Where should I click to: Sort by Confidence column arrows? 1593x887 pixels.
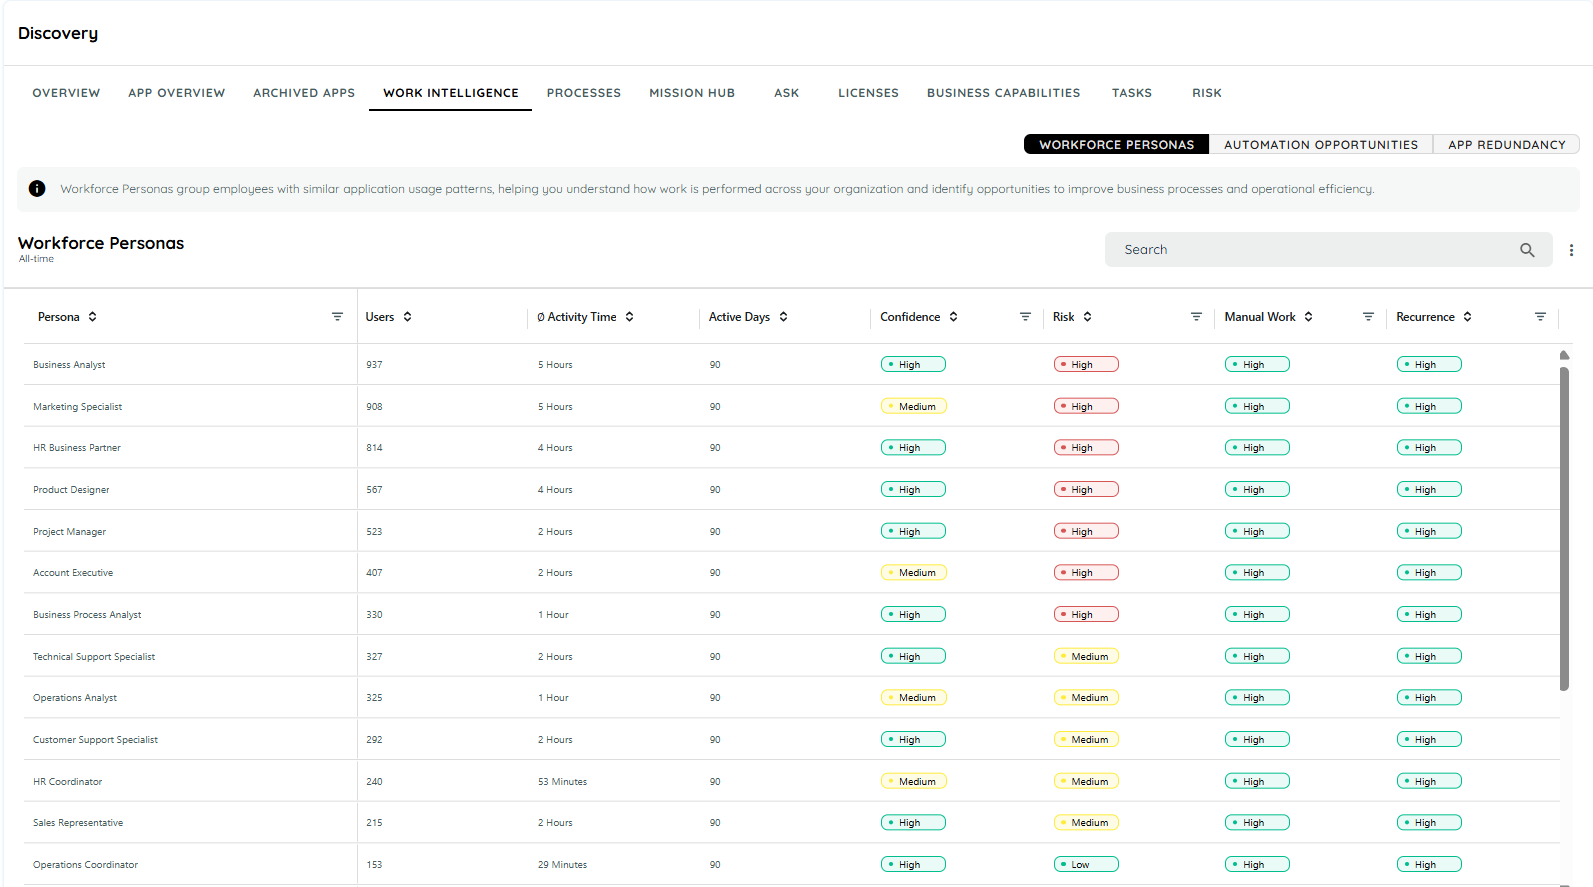954,317
